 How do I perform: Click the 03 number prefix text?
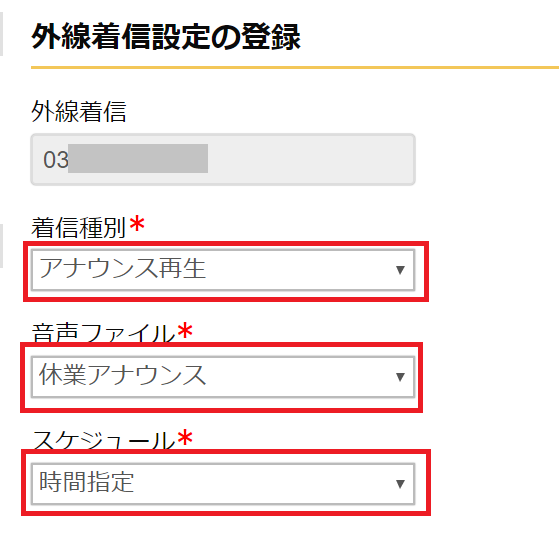point(56,160)
